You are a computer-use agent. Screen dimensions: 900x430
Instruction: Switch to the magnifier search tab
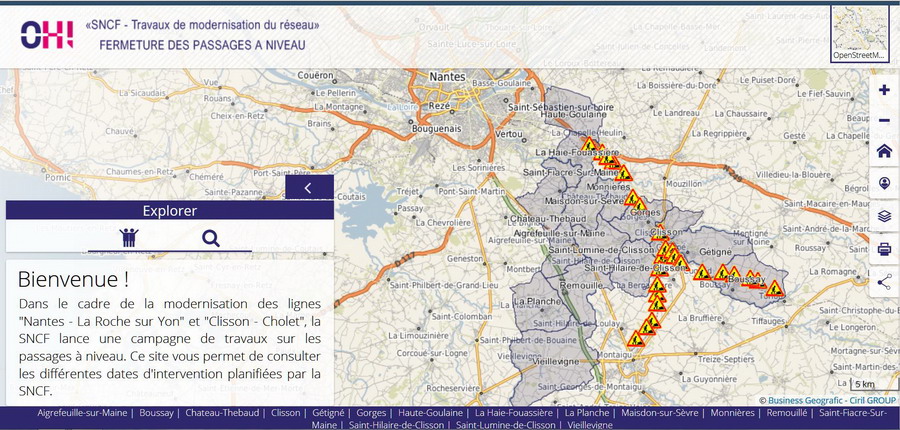tap(210, 237)
